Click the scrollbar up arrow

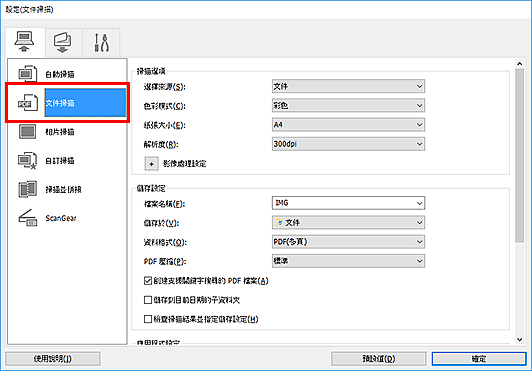coord(519,63)
